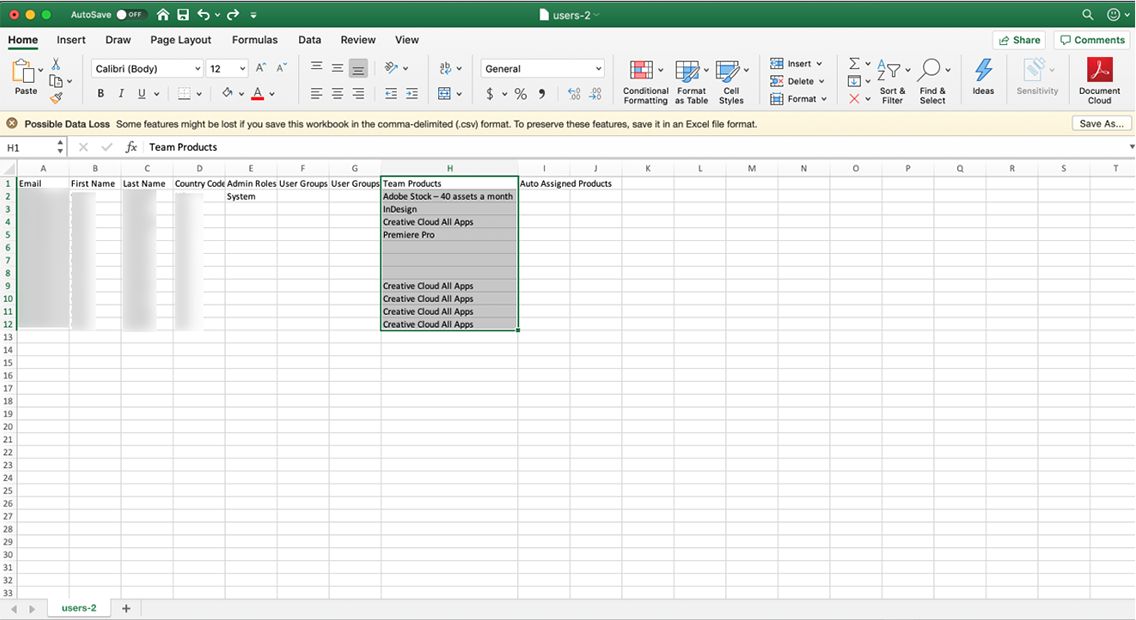The height and width of the screenshot is (620, 1136).
Task: Click the Increase Decimal icon
Action: (x=574, y=93)
